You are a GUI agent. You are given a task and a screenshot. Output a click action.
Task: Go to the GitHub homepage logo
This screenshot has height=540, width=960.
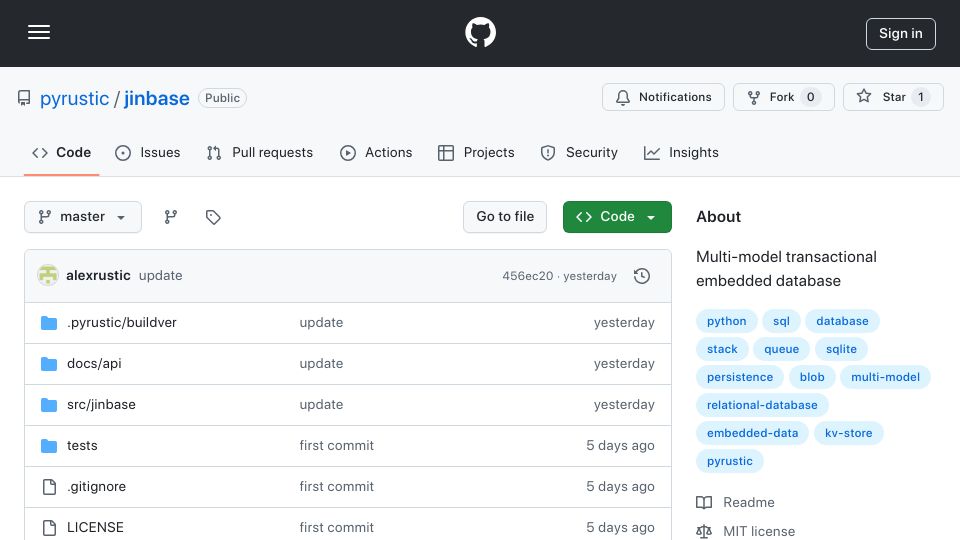(x=480, y=32)
